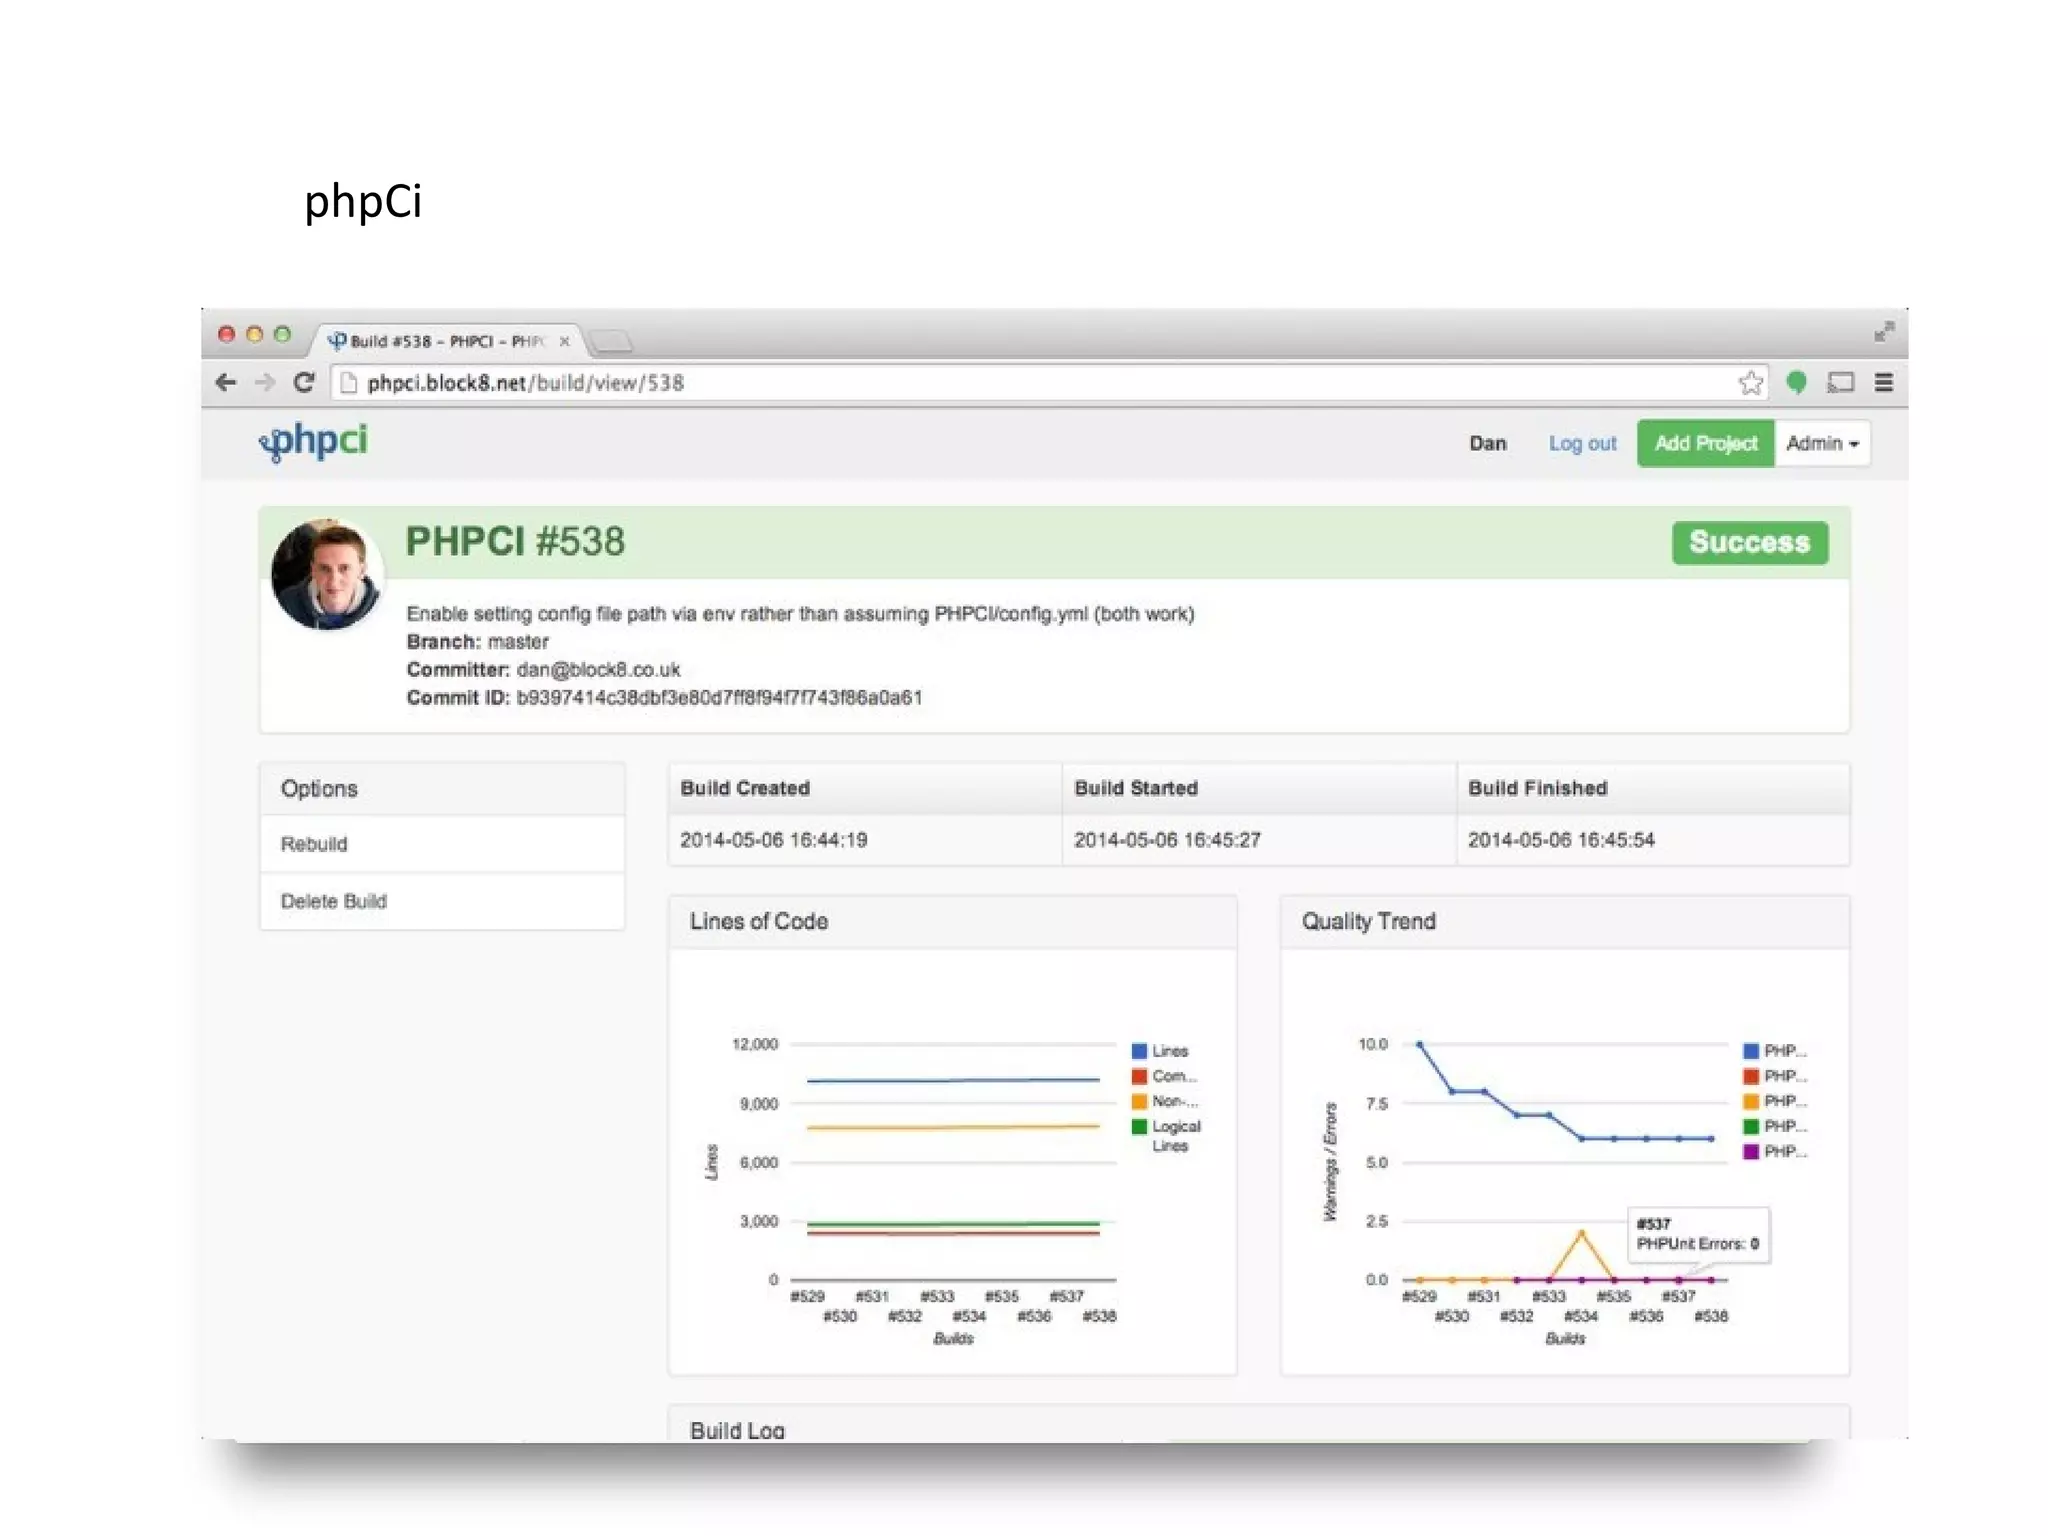
Task: Select Delete Build option
Action: (333, 901)
